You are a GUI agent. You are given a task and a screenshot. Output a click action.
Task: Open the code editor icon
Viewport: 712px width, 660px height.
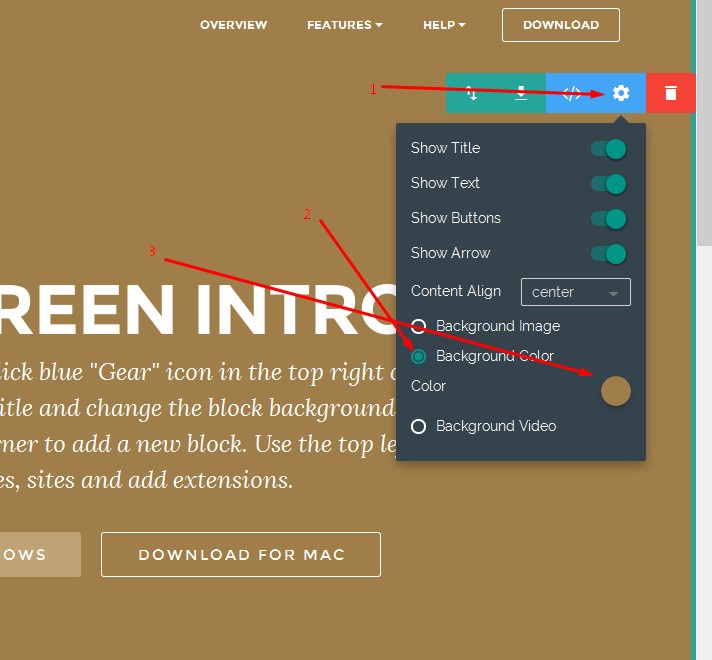pos(572,93)
